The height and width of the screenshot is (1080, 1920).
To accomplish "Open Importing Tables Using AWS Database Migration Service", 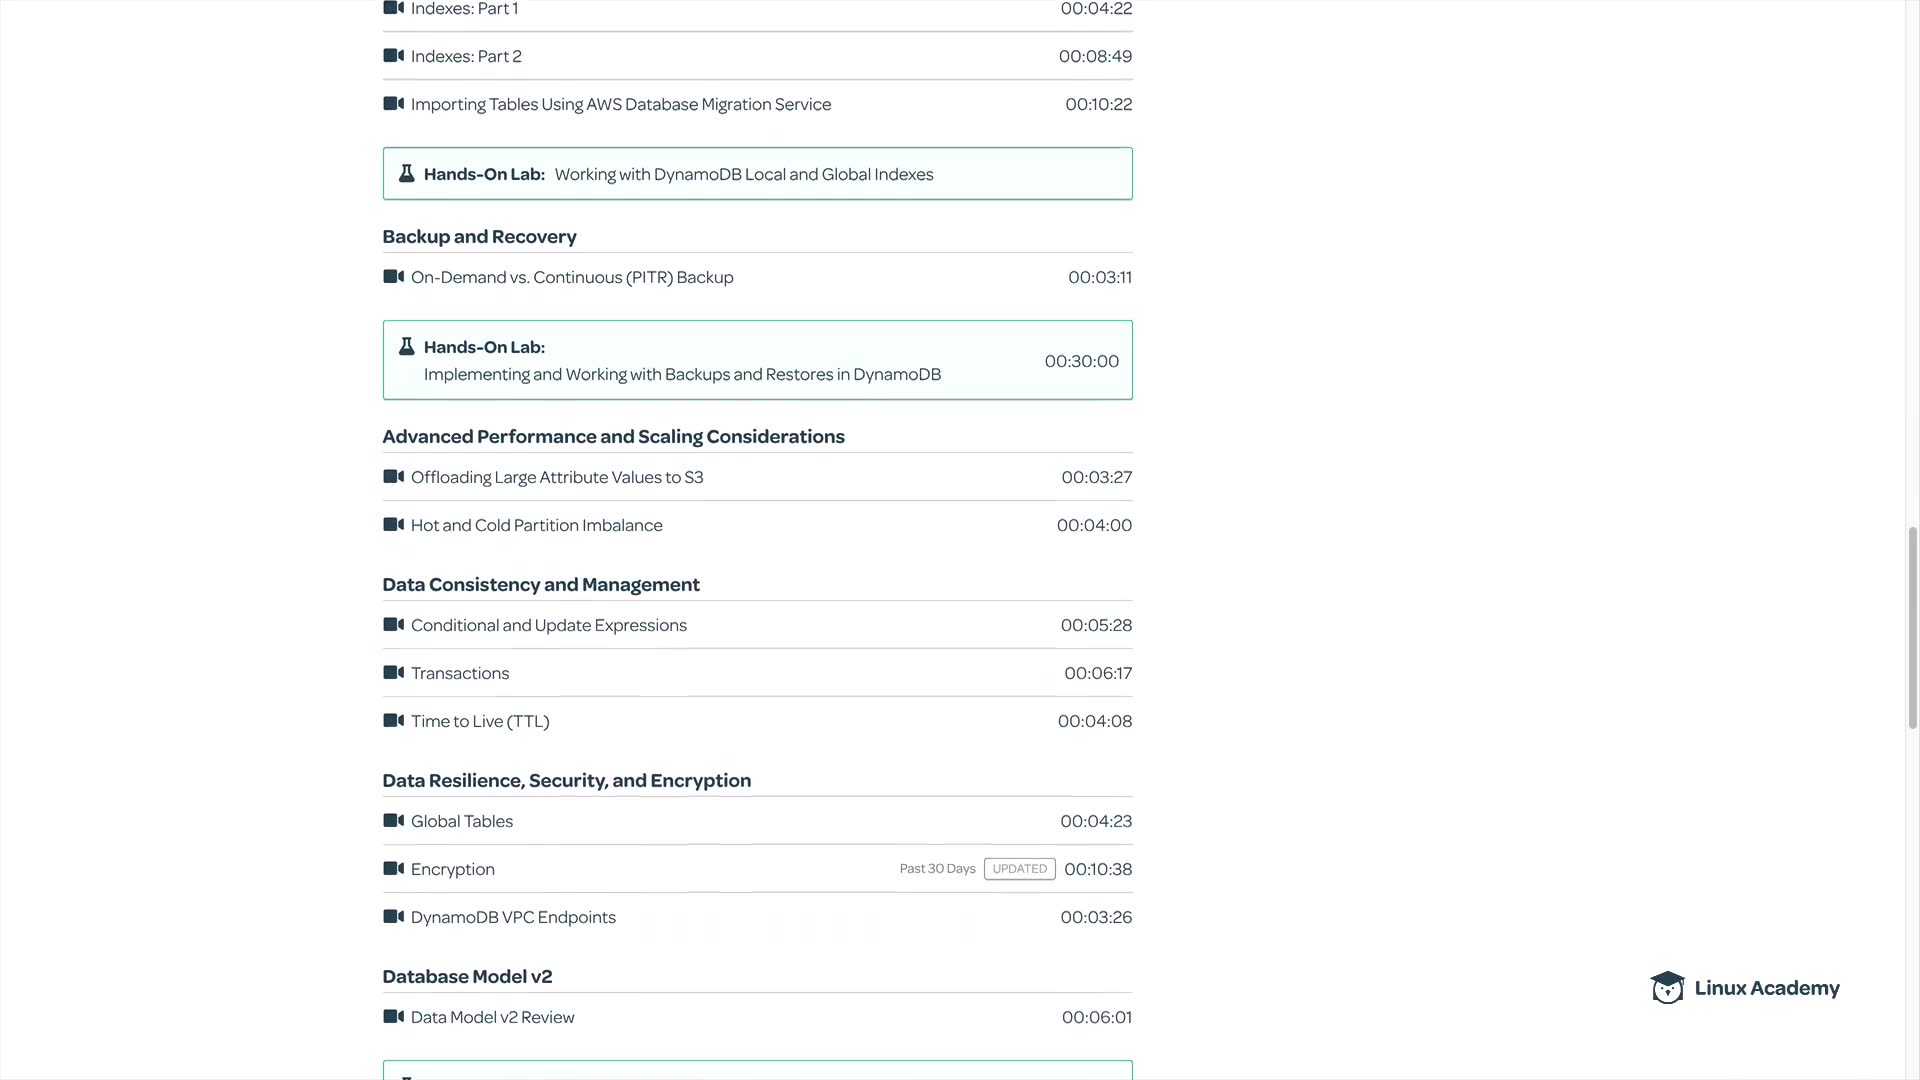I will 620,105.
